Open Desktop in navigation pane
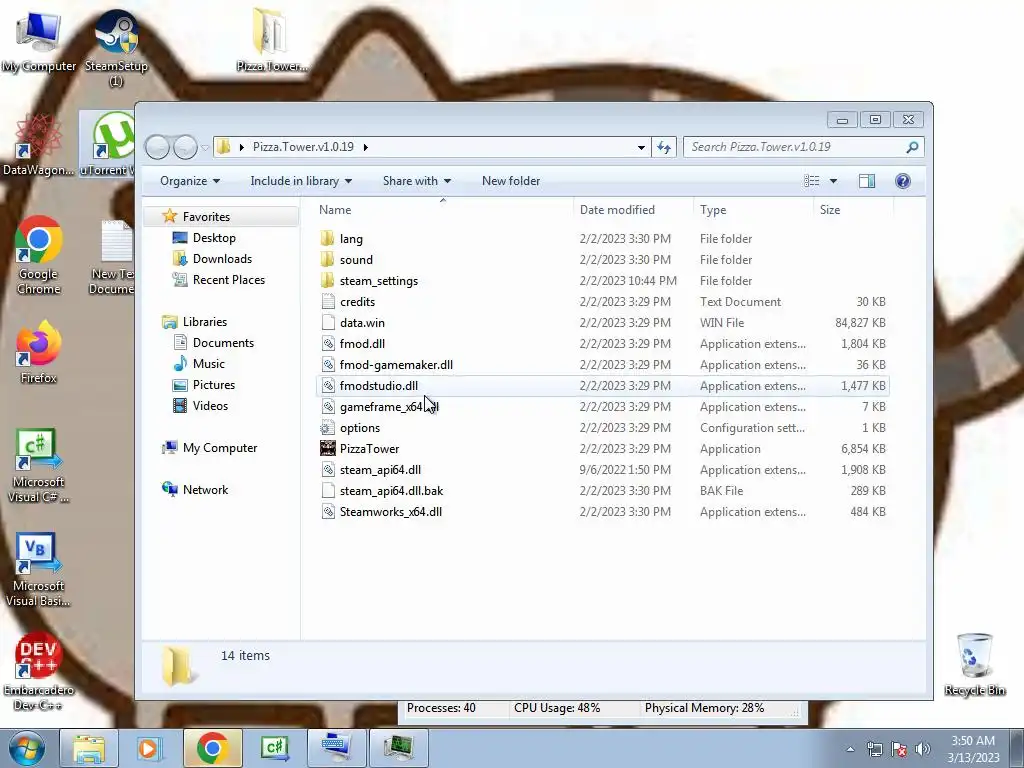Screen dimensions: 1024x768 pos(214,238)
